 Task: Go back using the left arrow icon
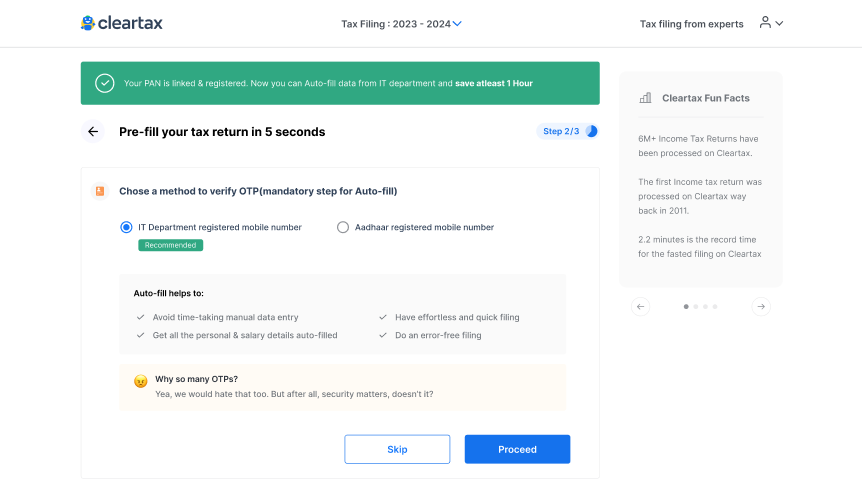point(93,131)
